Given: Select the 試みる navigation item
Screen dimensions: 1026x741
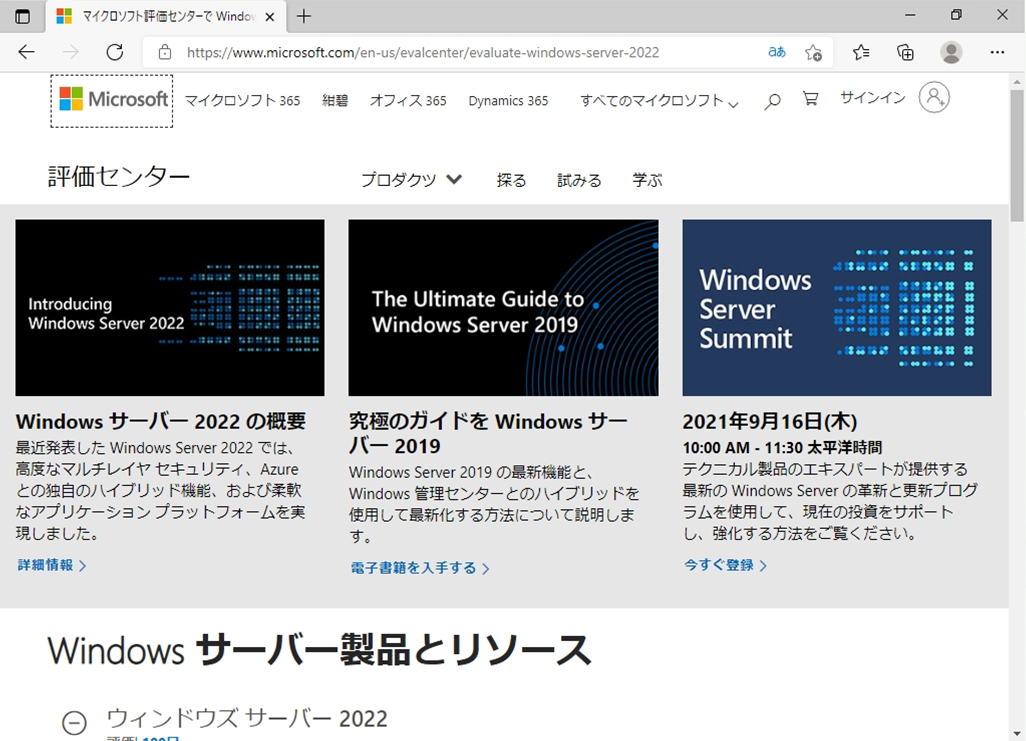Looking at the screenshot, I should [x=579, y=180].
